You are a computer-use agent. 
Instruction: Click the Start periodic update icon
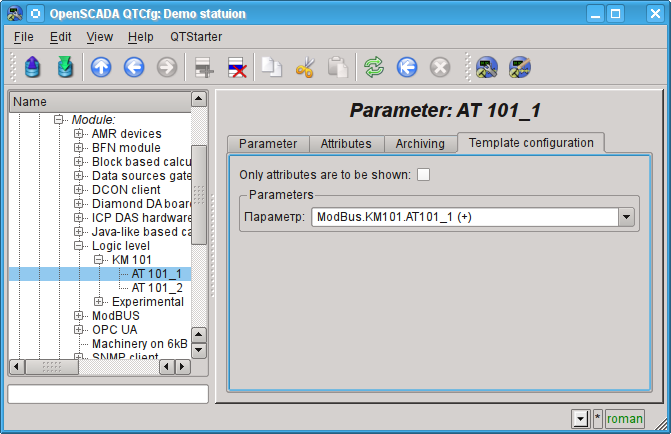[406, 67]
